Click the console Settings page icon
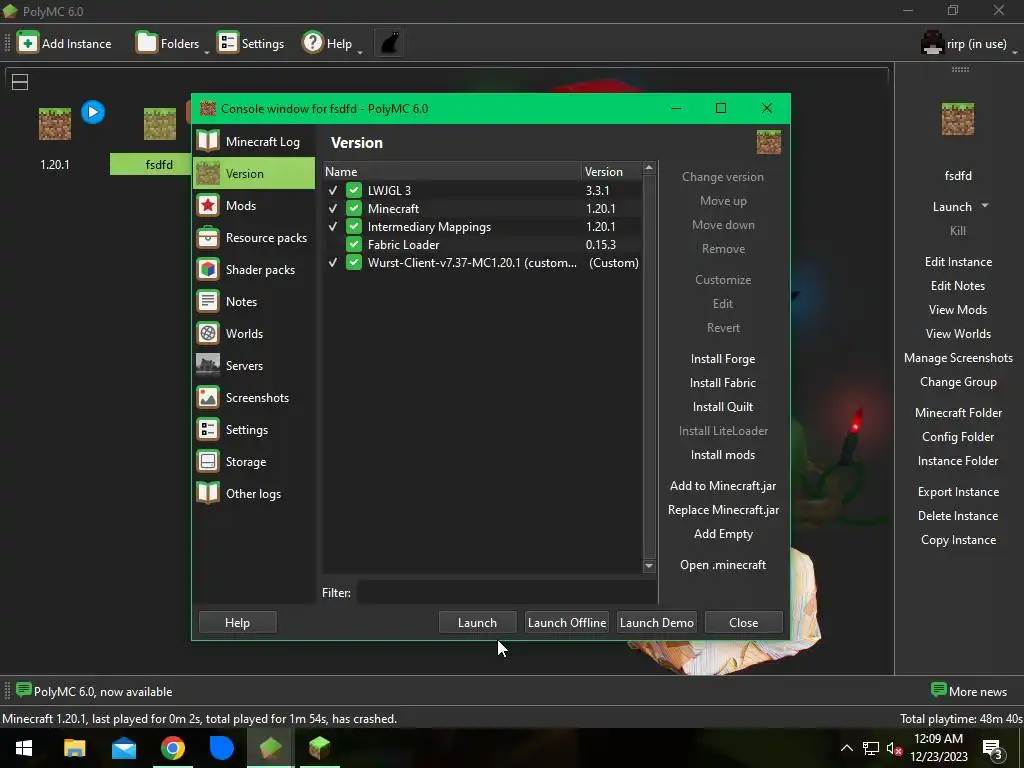Image resolution: width=1024 pixels, height=768 pixels. pos(208,430)
